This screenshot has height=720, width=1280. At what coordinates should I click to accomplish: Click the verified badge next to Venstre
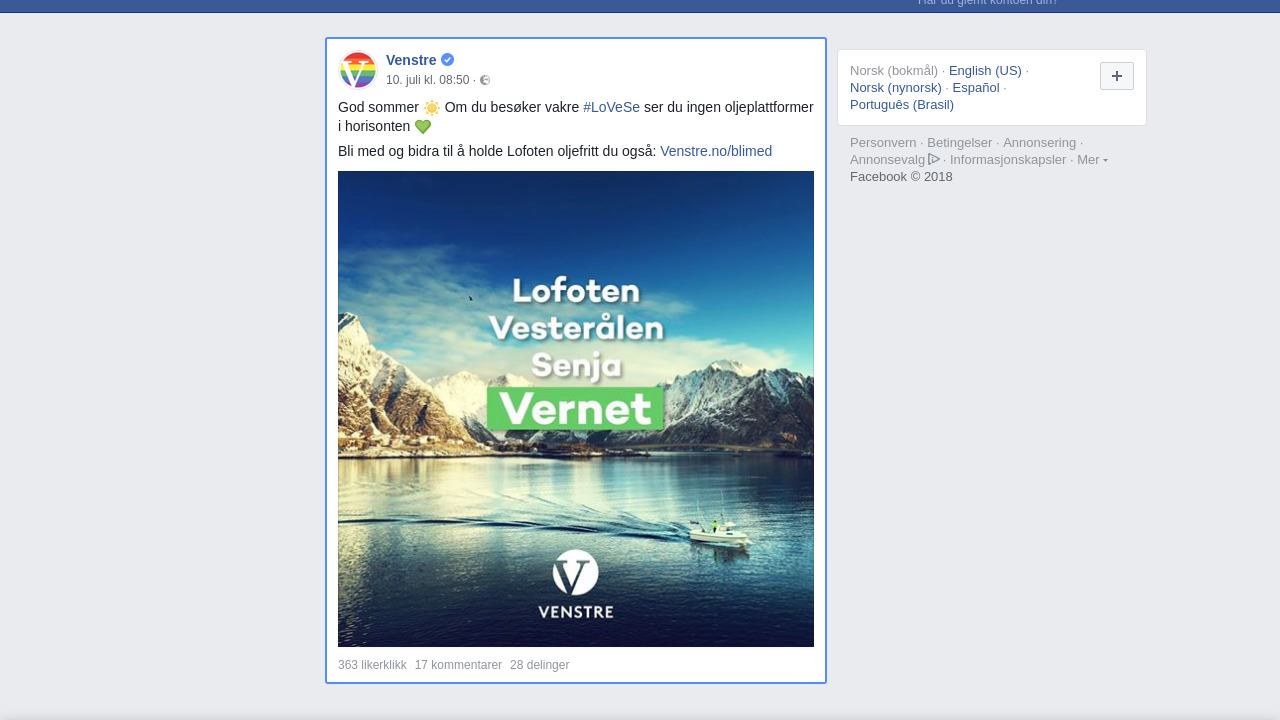448,60
